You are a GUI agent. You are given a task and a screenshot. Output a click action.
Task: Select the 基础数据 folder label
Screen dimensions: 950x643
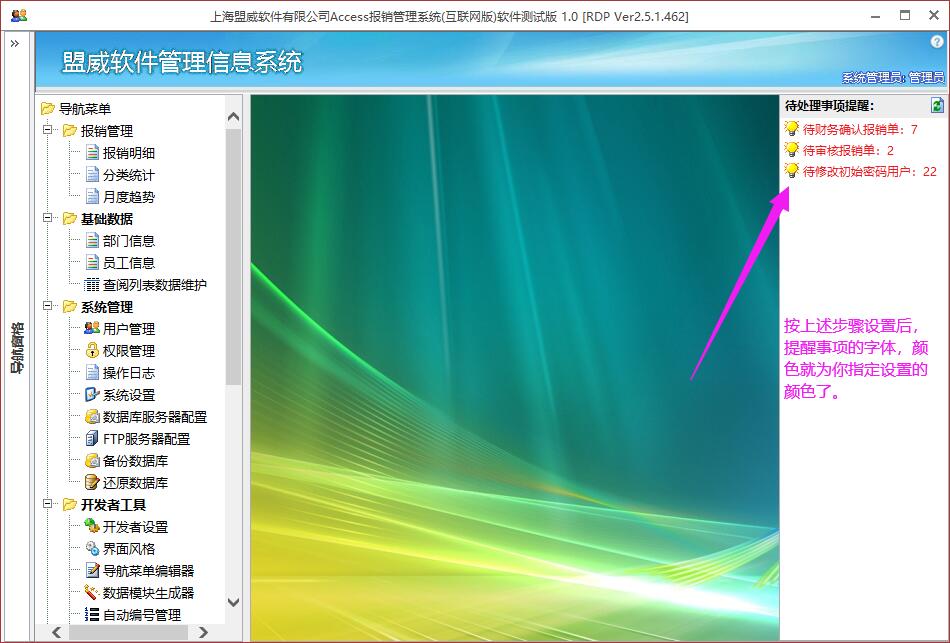click(107, 219)
